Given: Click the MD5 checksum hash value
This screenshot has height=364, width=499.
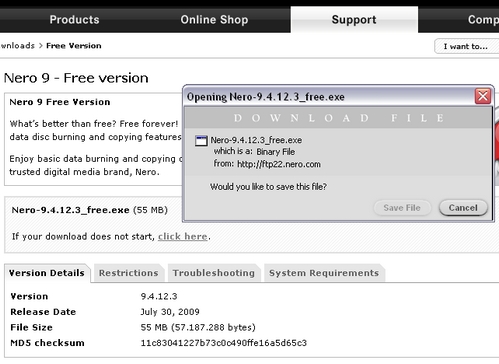Looking at the screenshot, I should pos(224,343).
